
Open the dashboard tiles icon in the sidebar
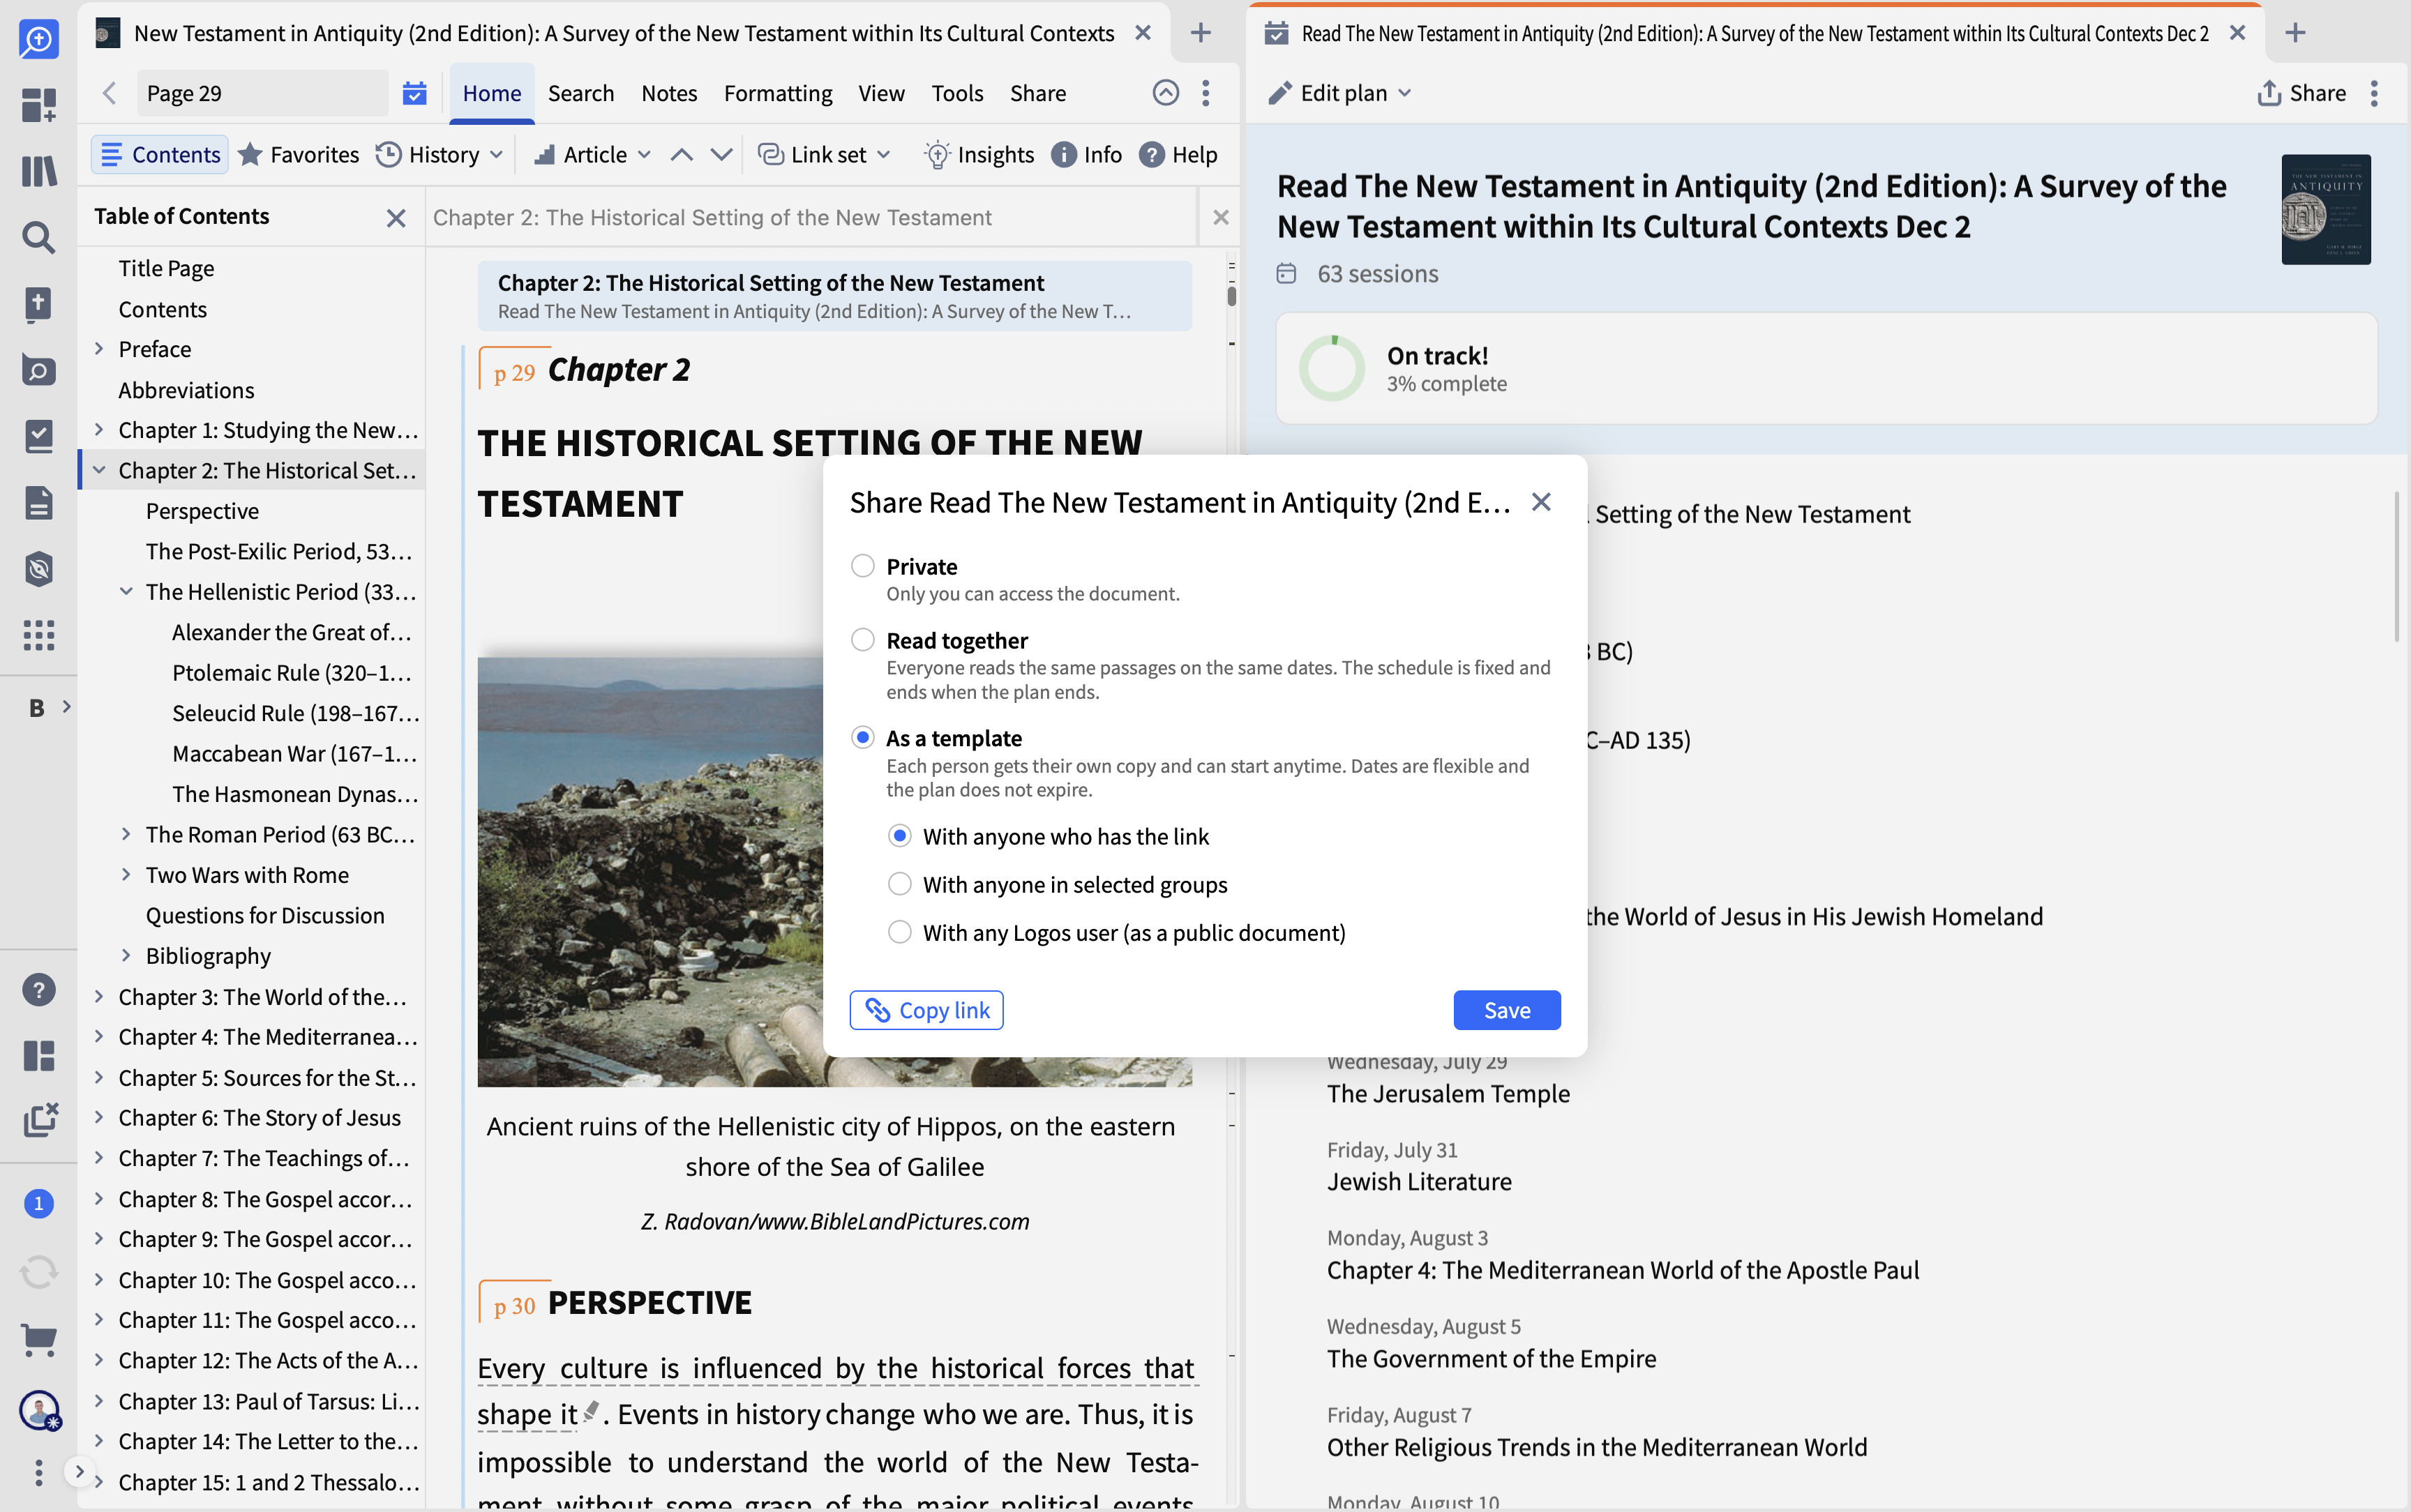[38, 105]
